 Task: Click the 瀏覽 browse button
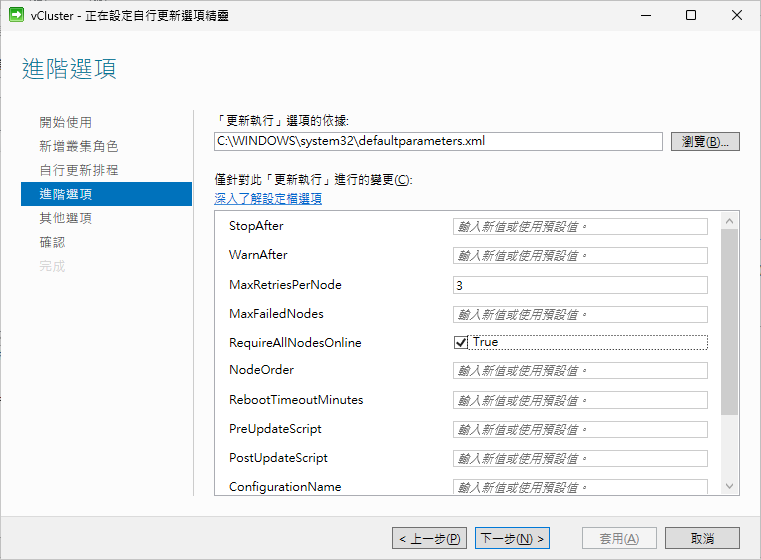[x=704, y=142]
